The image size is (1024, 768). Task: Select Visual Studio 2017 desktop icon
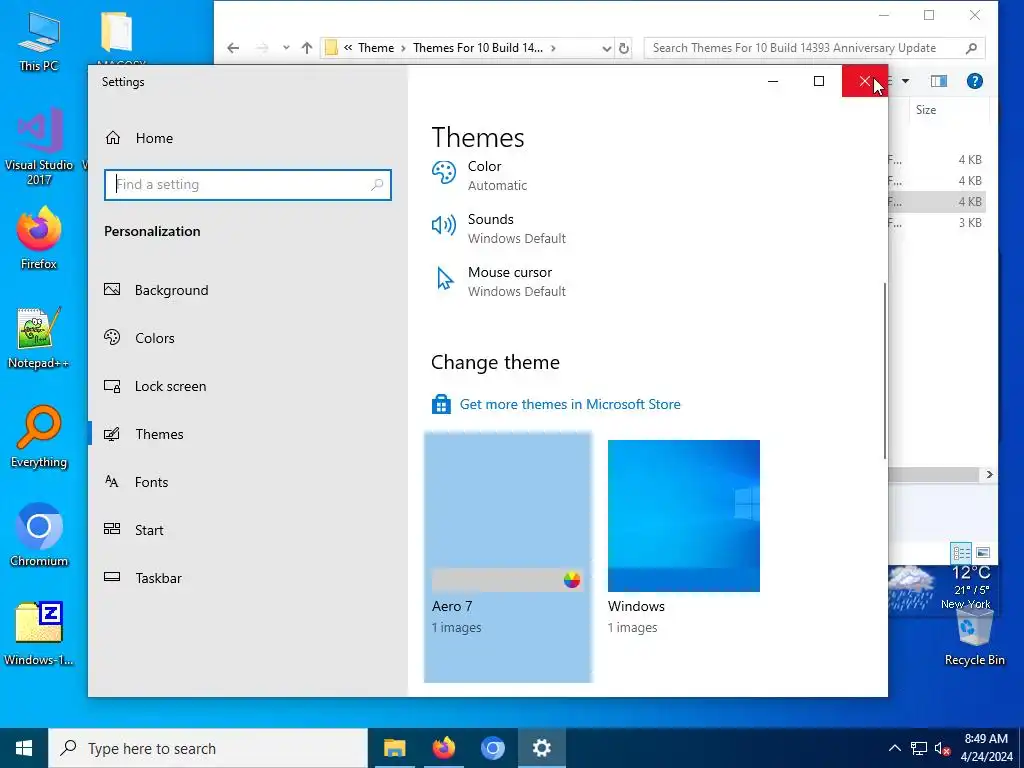click(39, 146)
